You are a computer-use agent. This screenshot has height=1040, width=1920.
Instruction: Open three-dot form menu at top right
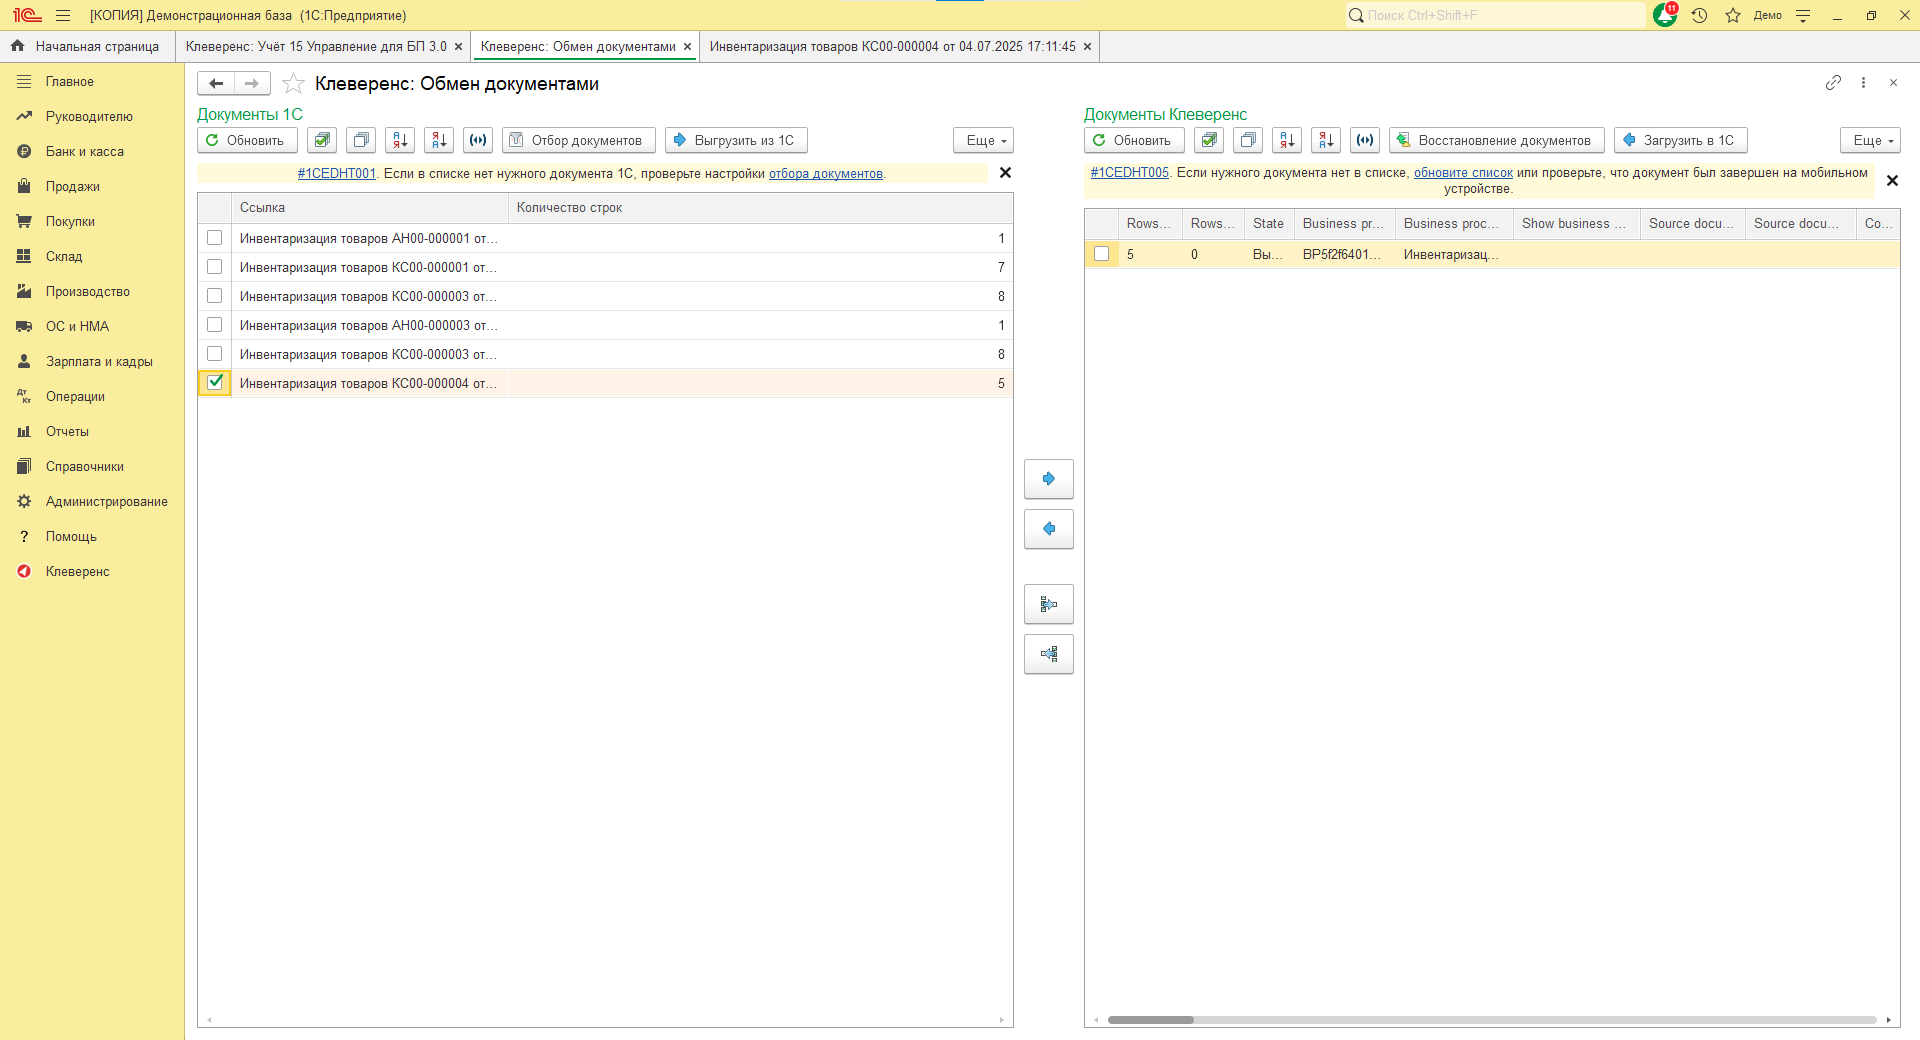pos(1863,83)
